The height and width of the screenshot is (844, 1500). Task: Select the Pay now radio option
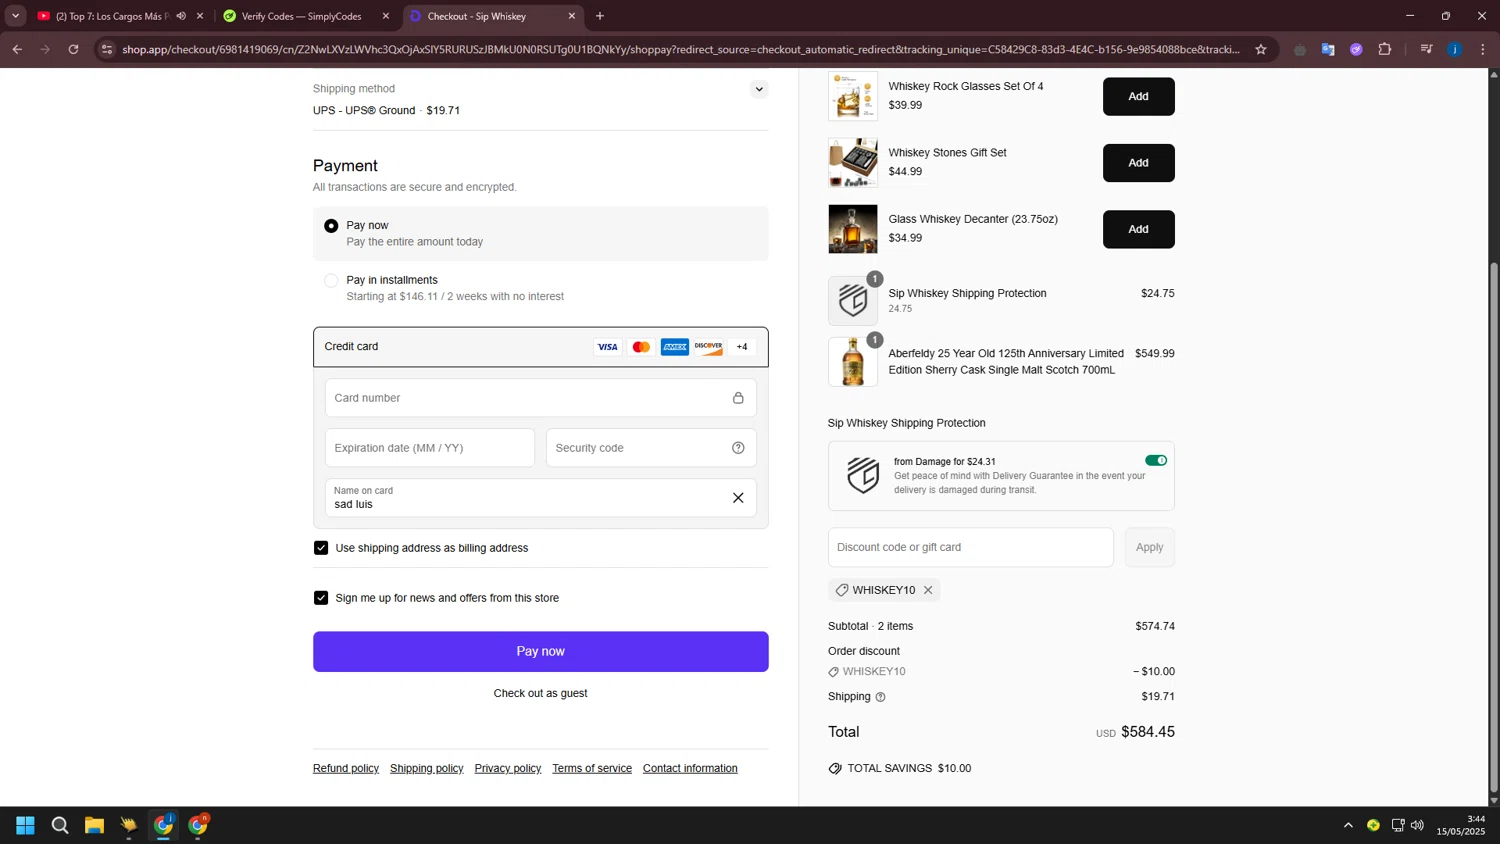[331, 226]
